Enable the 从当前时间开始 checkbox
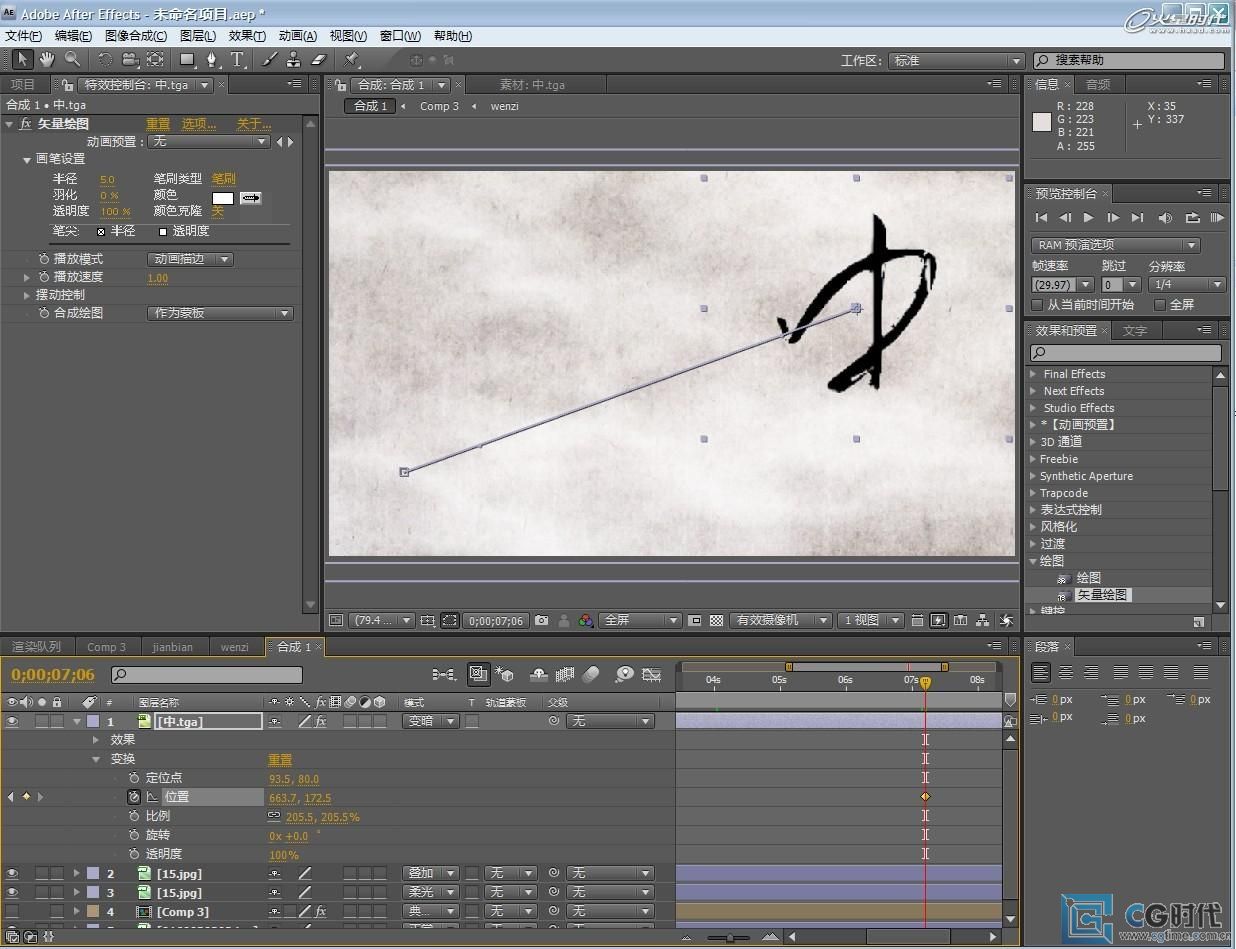 click(x=1039, y=305)
